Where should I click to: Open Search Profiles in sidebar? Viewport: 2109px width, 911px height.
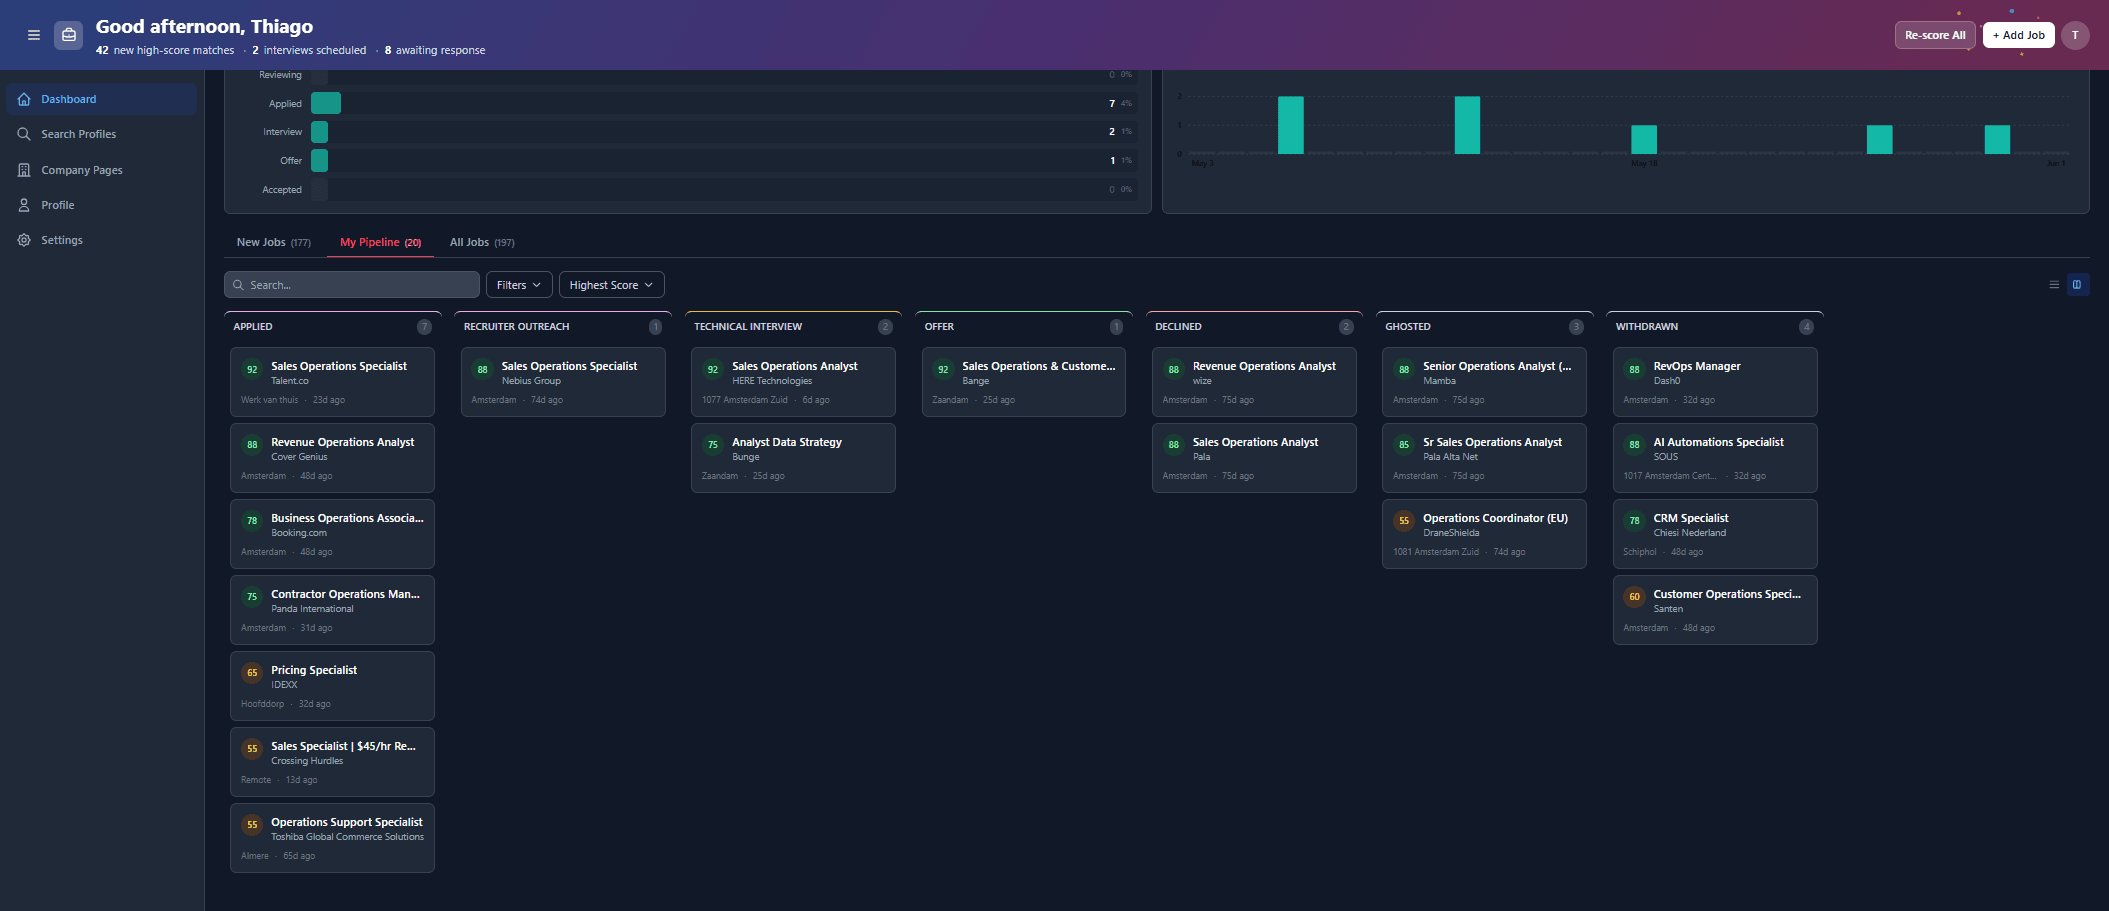101,134
